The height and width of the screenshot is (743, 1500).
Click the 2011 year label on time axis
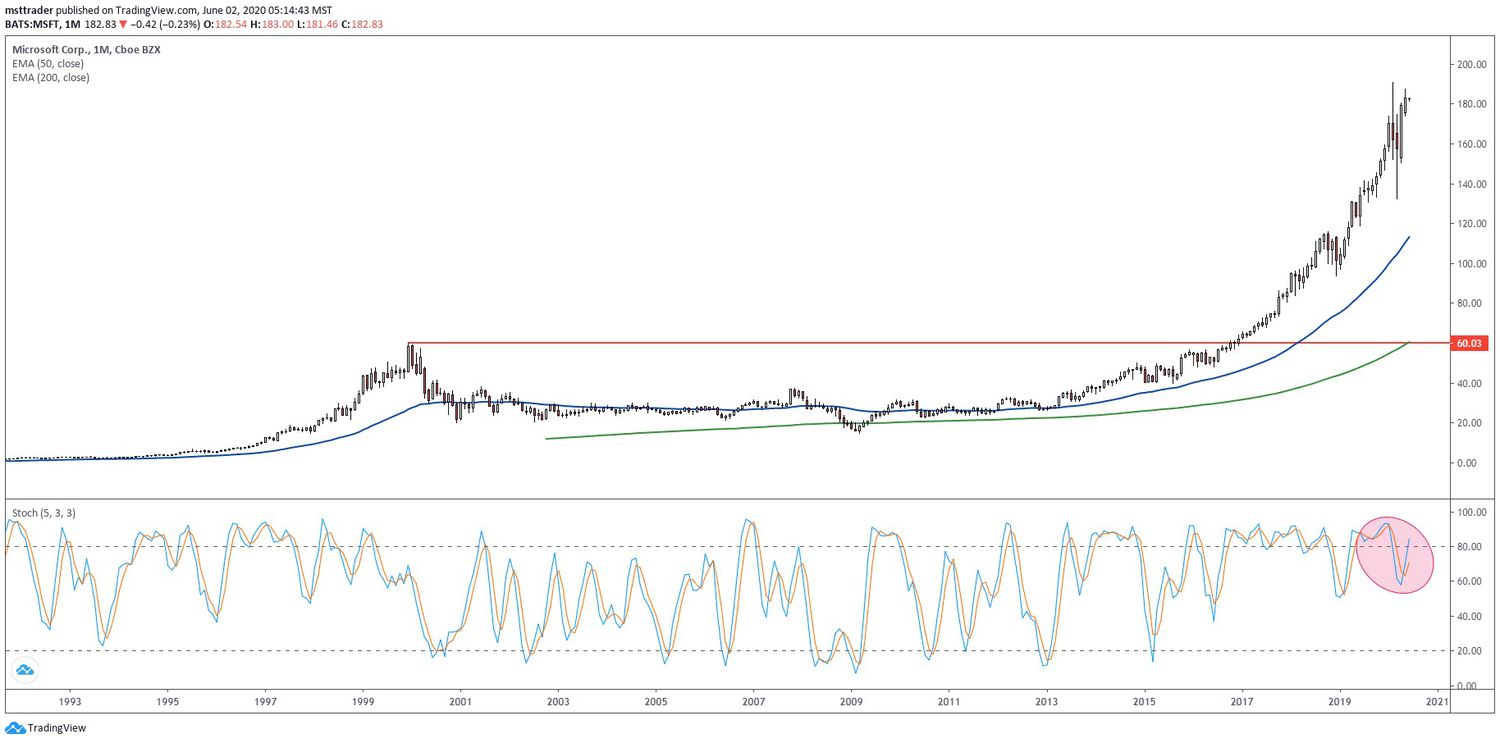coord(950,704)
